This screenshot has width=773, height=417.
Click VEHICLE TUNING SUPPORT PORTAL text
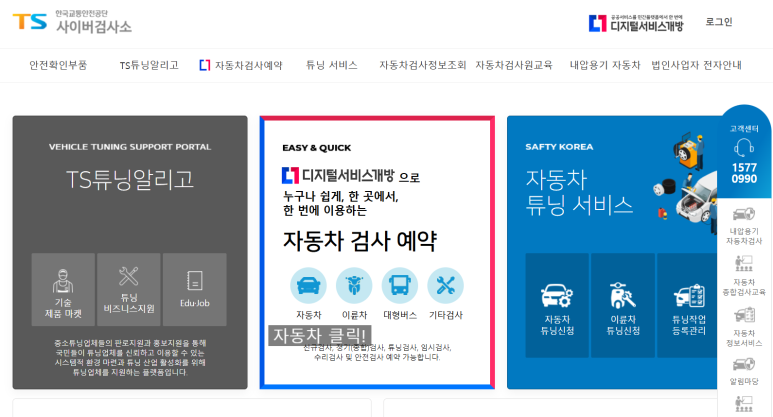tap(130, 147)
